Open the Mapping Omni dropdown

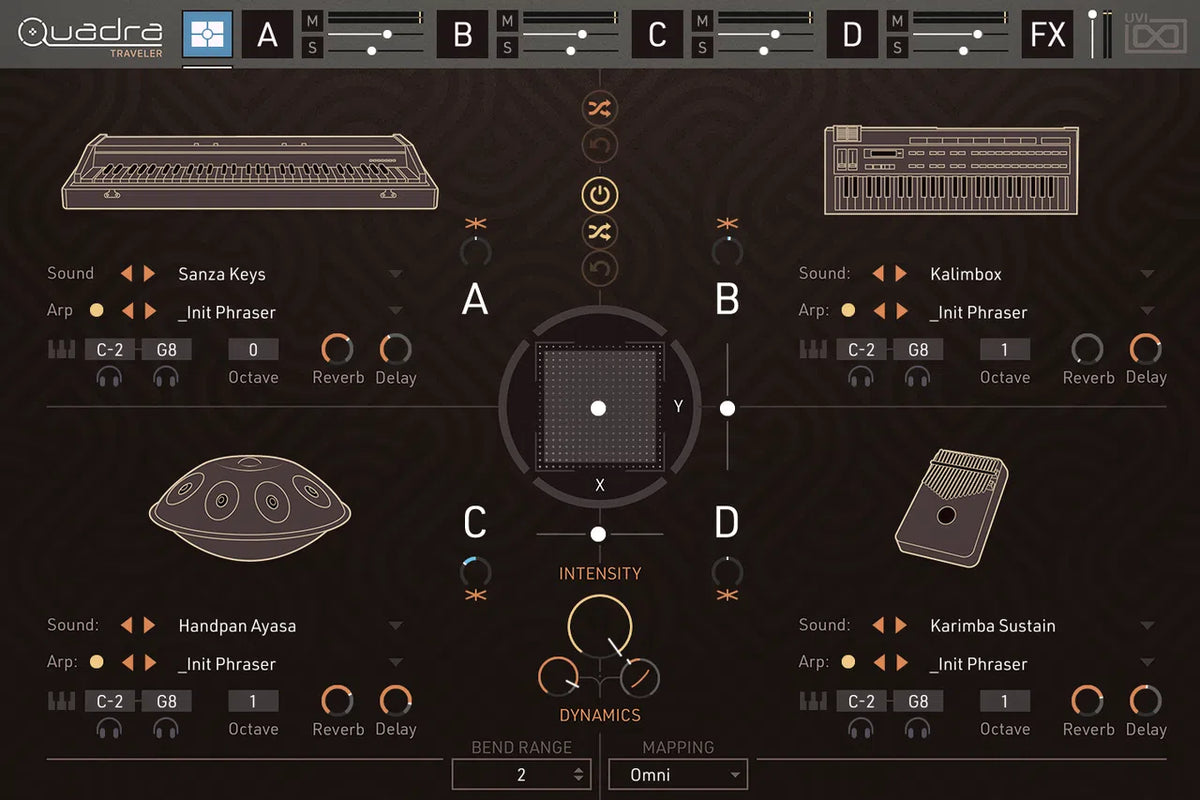689,774
